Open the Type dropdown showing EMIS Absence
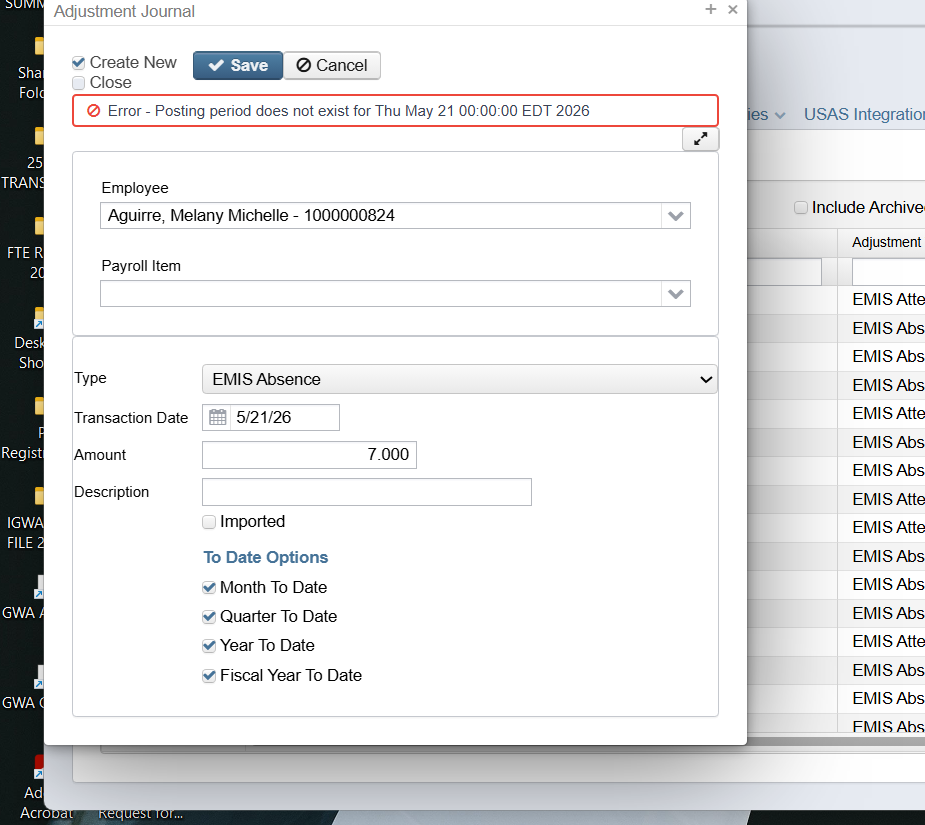This screenshot has height=825, width=925. (459, 380)
